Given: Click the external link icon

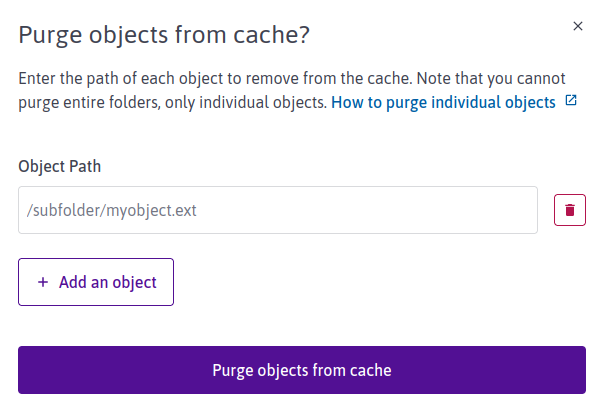Looking at the screenshot, I should 571,102.
